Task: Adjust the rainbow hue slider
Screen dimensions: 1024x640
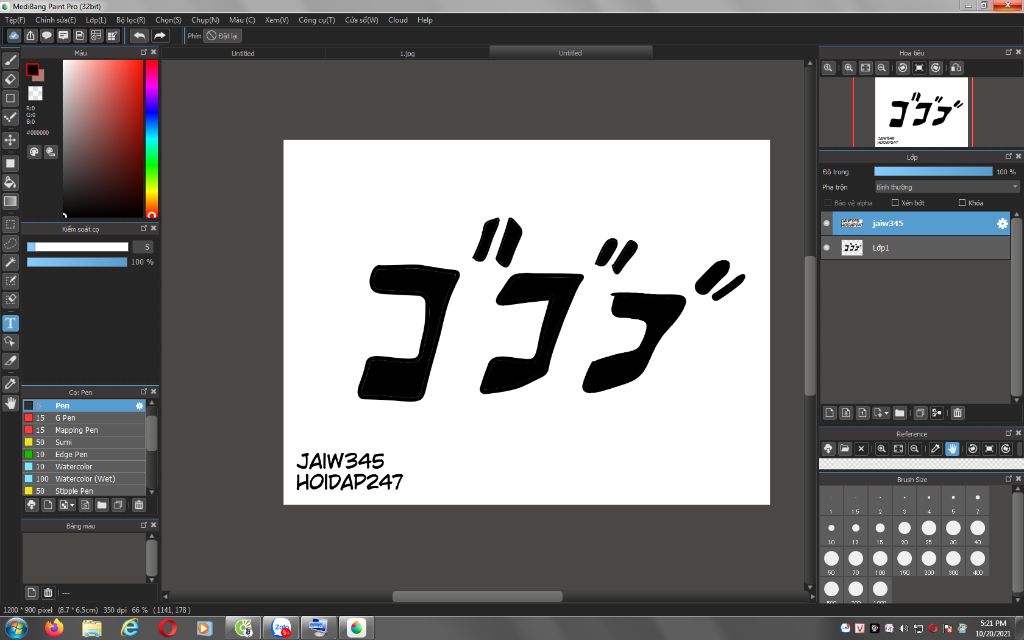Action: click(x=152, y=138)
